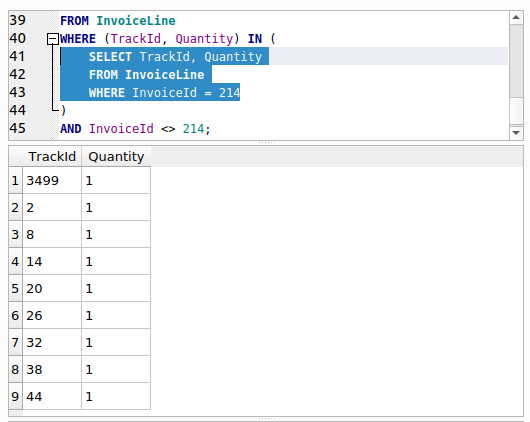
Task: Click the splitter handle between editor and results
Action: (x=267, y=143)
